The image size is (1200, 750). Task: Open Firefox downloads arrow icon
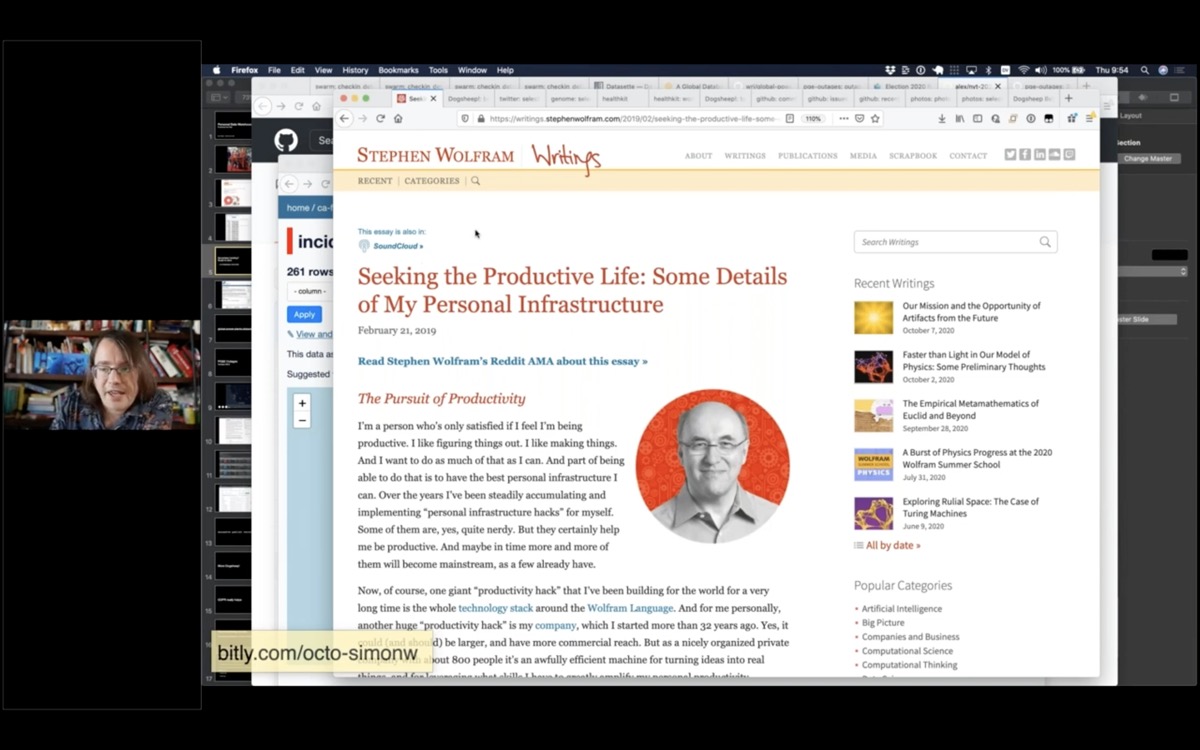point(942,118)
